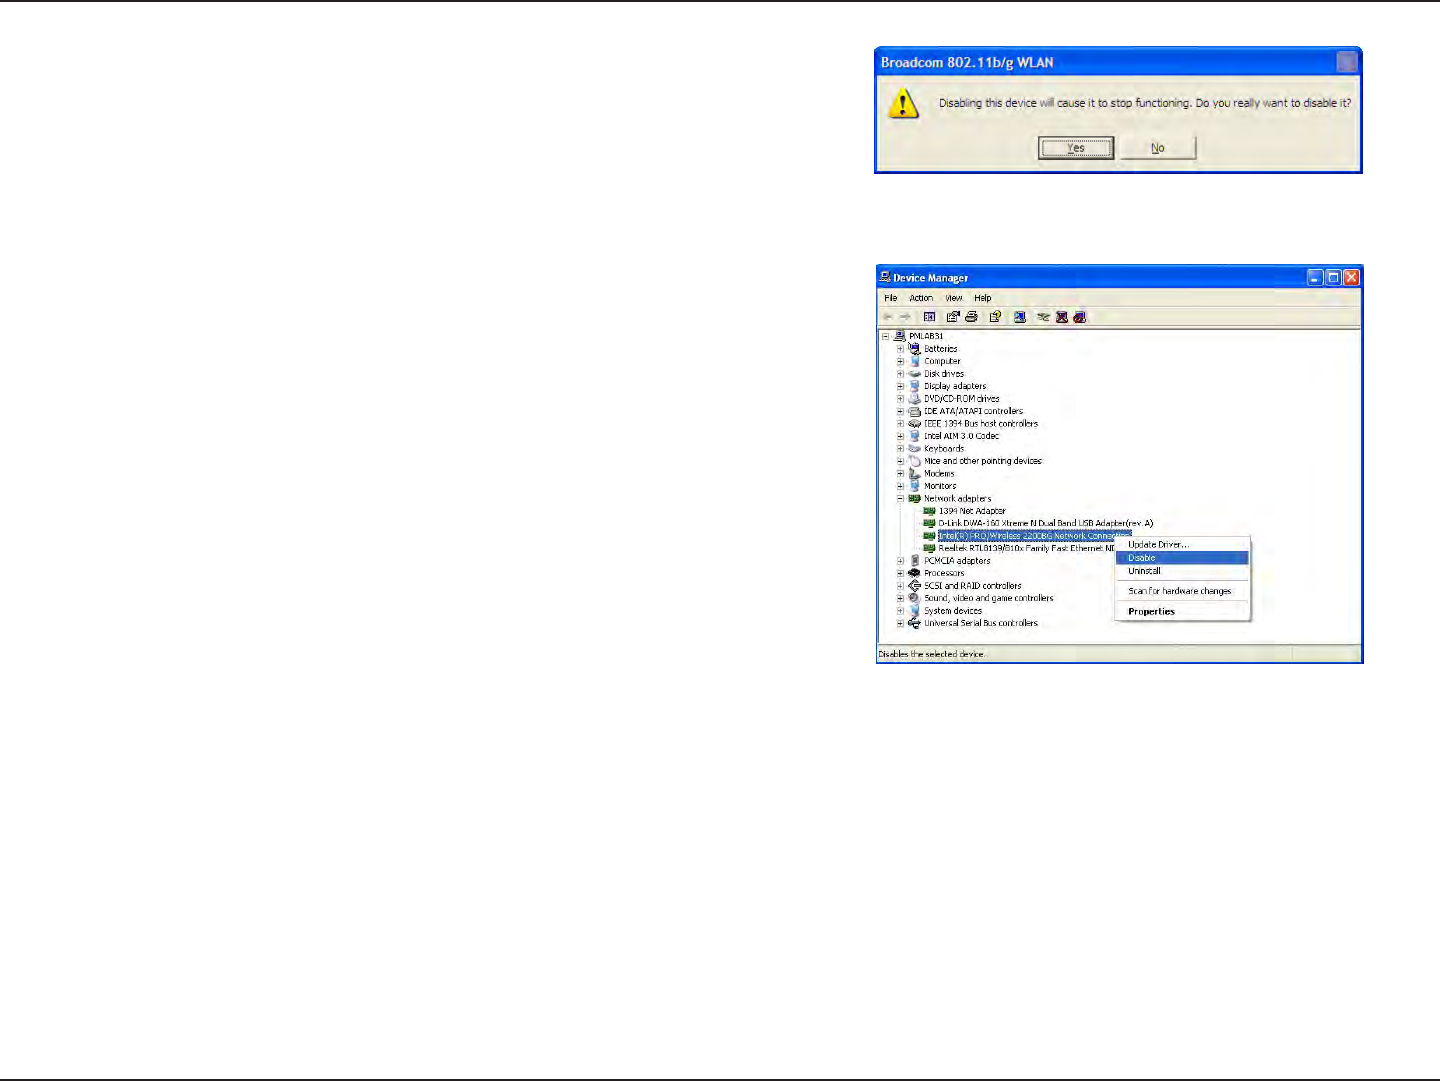1440x1081 pixels.
Task: Click the Help toolbar icon with question mark
Action: pos(995,317)
